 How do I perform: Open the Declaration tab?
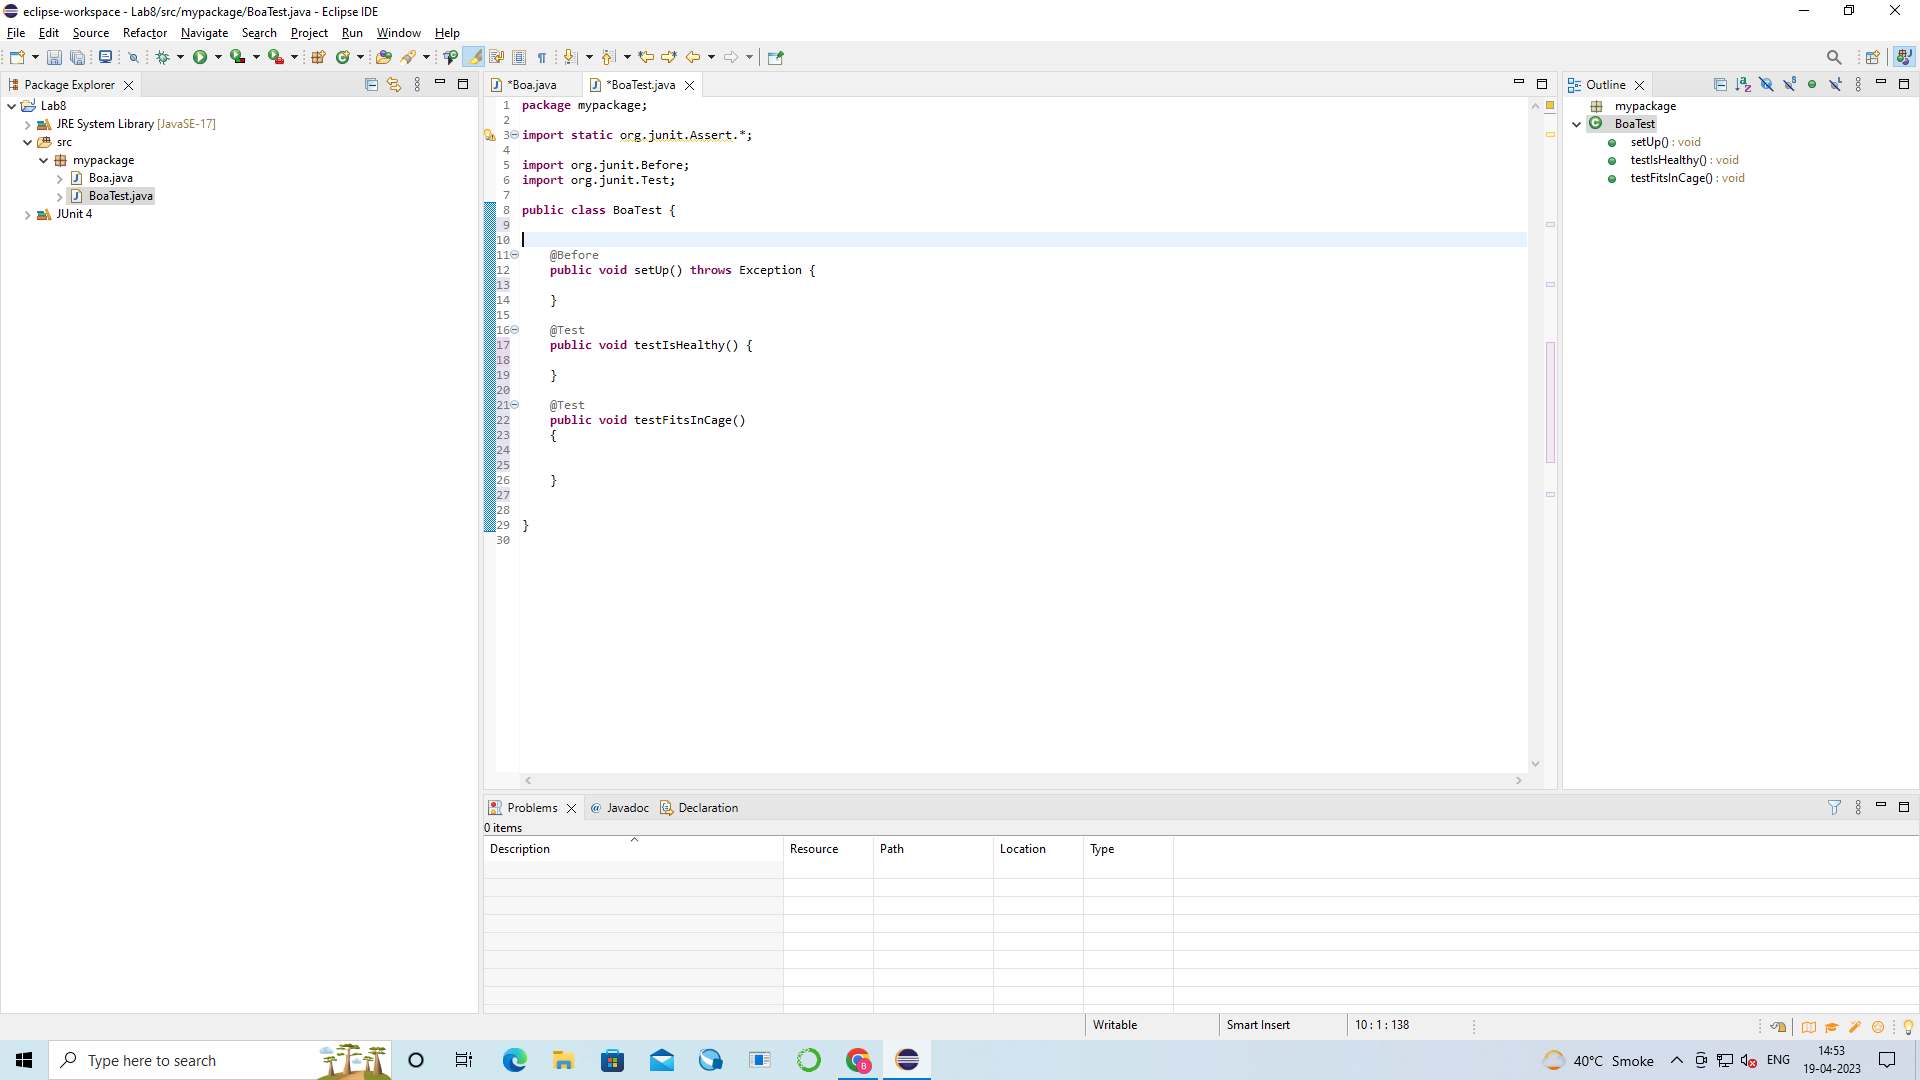[x=699, y=808]
